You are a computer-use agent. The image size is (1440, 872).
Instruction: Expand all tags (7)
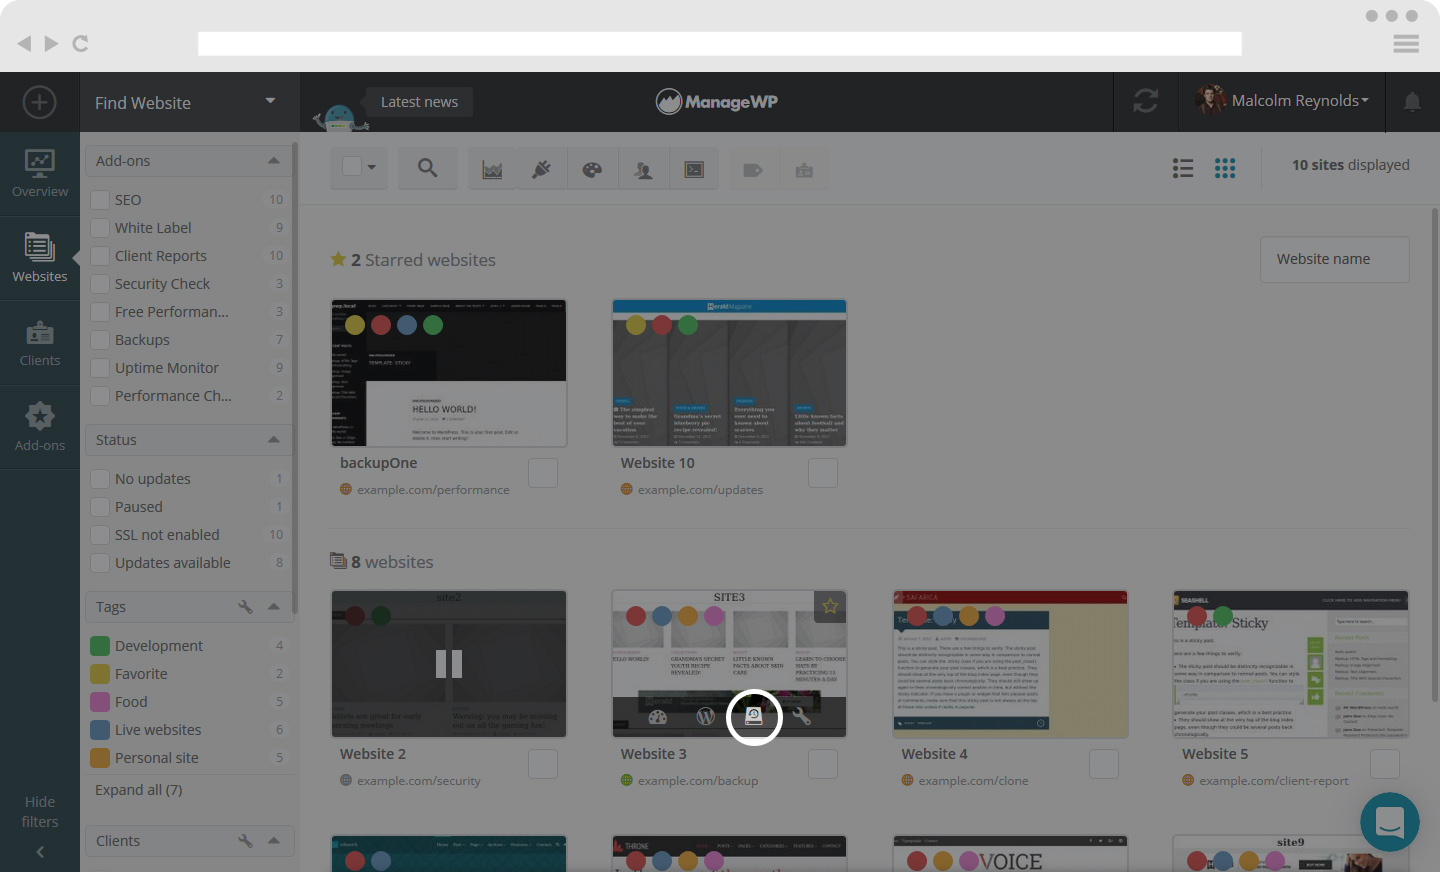139,790
